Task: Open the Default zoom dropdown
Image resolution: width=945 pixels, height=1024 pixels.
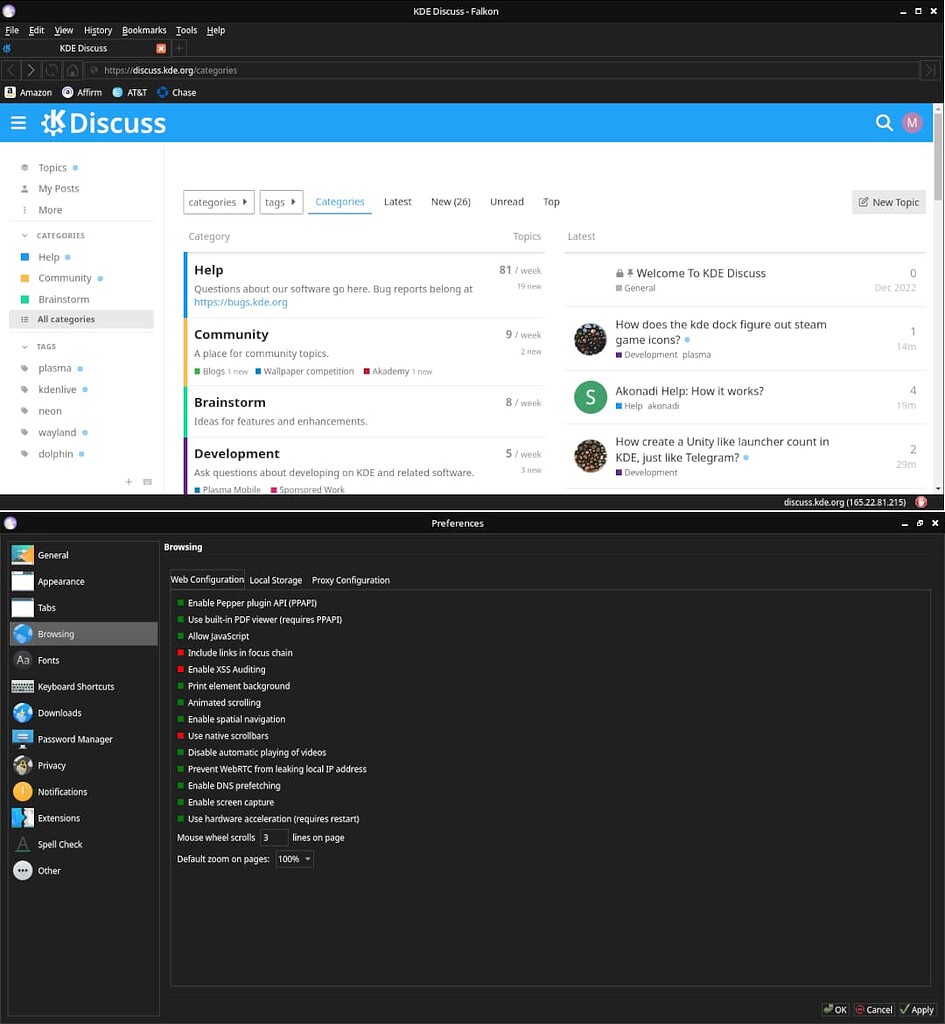Action: (294, 858)
